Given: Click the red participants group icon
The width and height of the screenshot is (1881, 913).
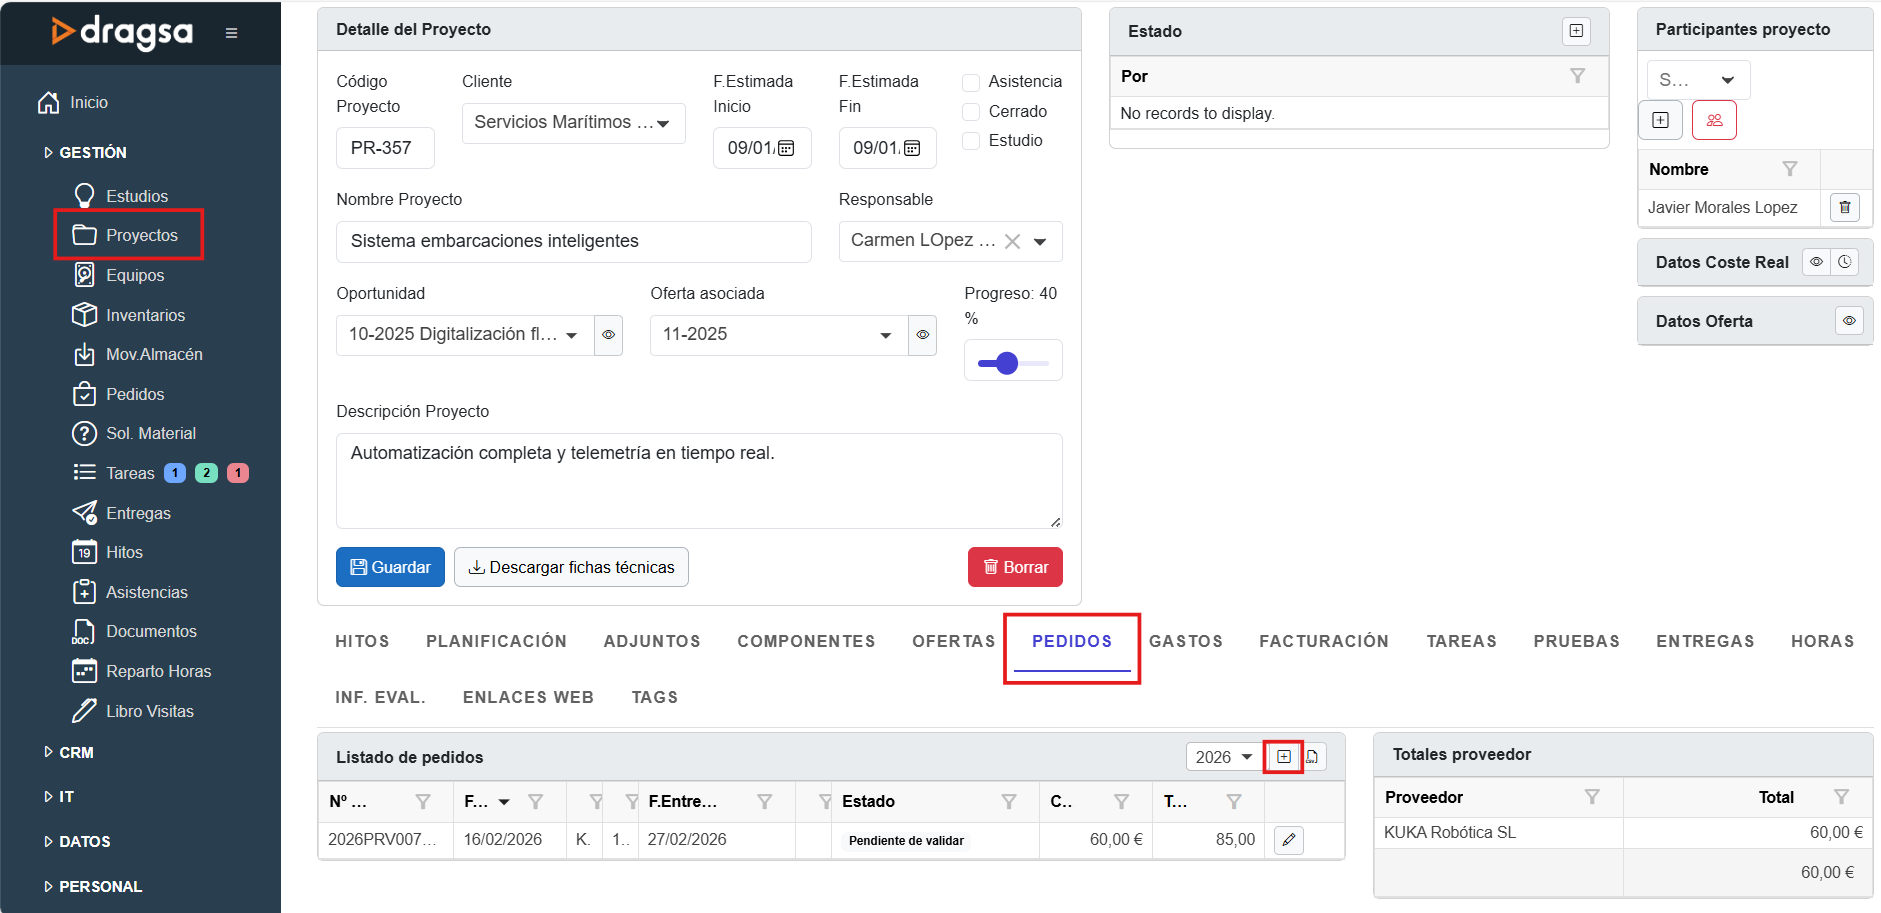Looking at the screenshot, I should pyautogui.click(x=1714, y=120).
